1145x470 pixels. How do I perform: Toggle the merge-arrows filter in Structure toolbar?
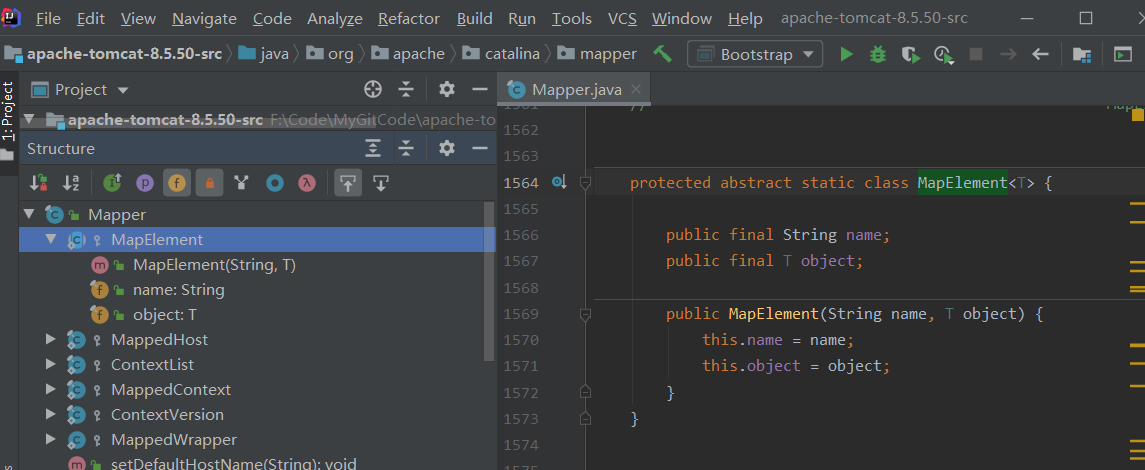[x=241, y=182]
